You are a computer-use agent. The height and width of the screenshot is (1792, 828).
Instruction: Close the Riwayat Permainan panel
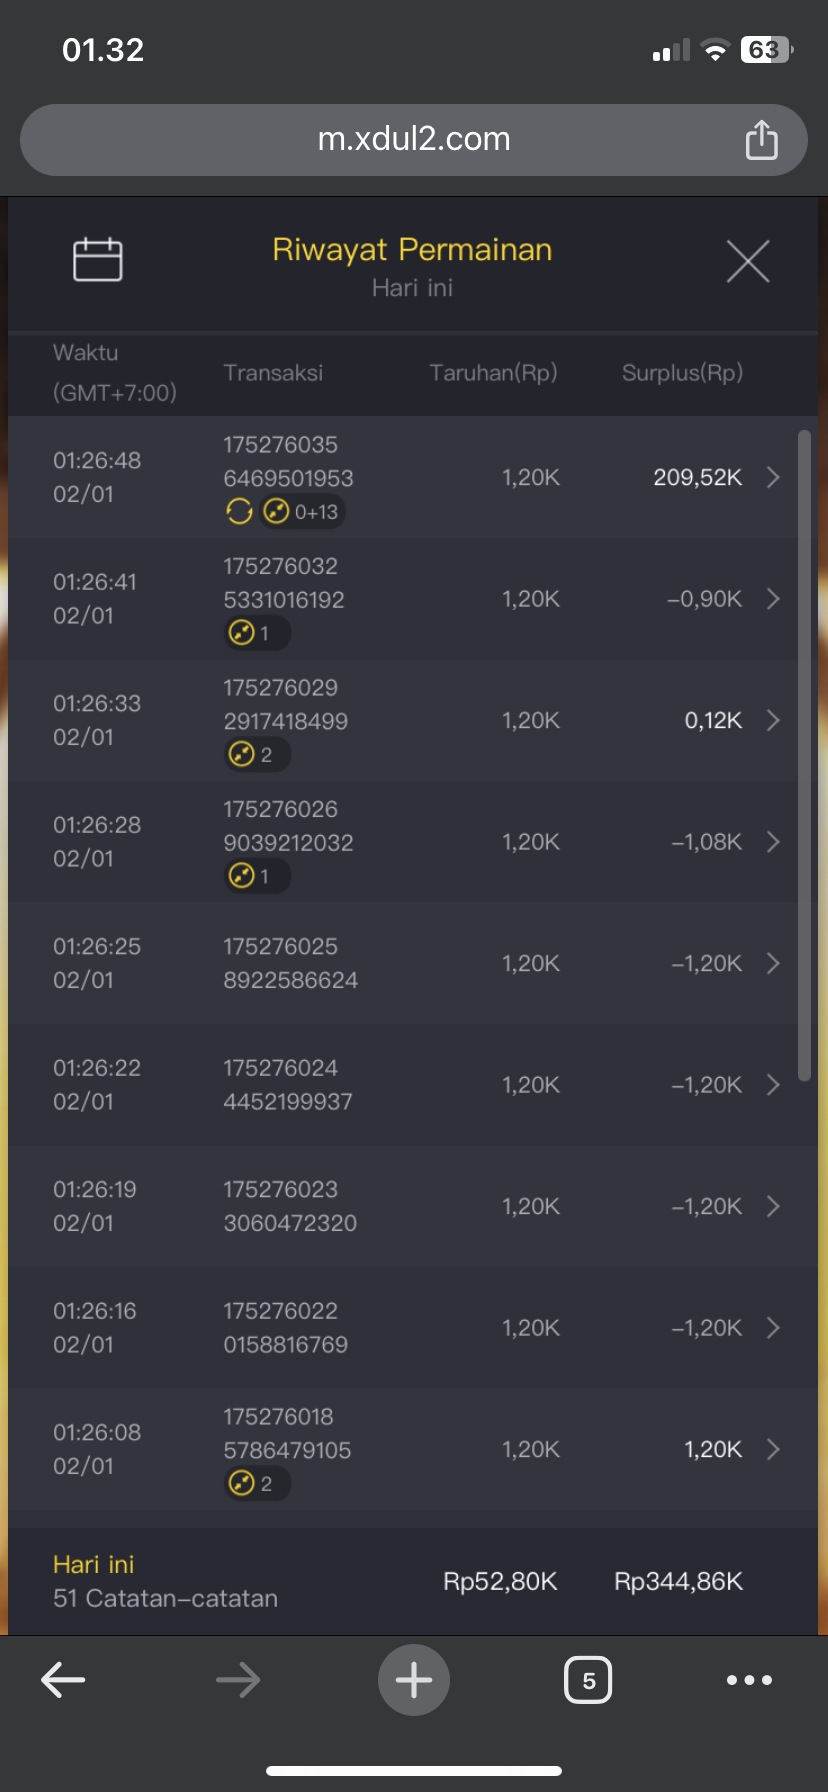[747, 262]
